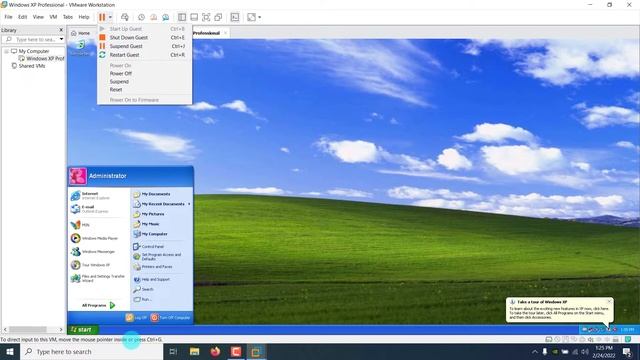640x360 pixels.
Task: Select Shared VMs in Library tree
Action: [x=28, y=66]
